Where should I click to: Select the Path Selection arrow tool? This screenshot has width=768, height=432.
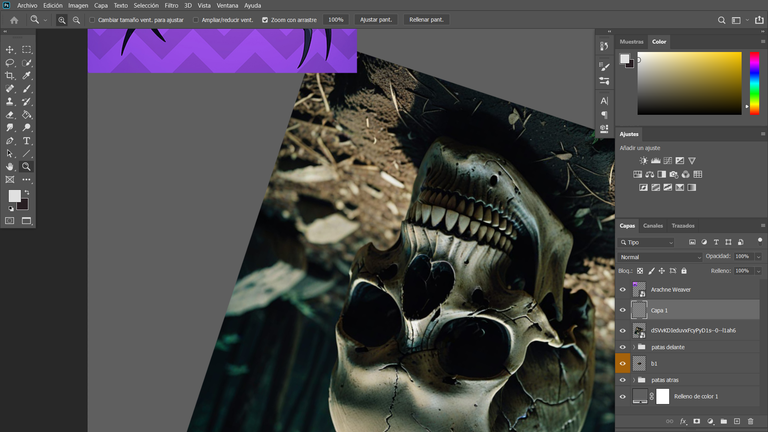[9, 153]
